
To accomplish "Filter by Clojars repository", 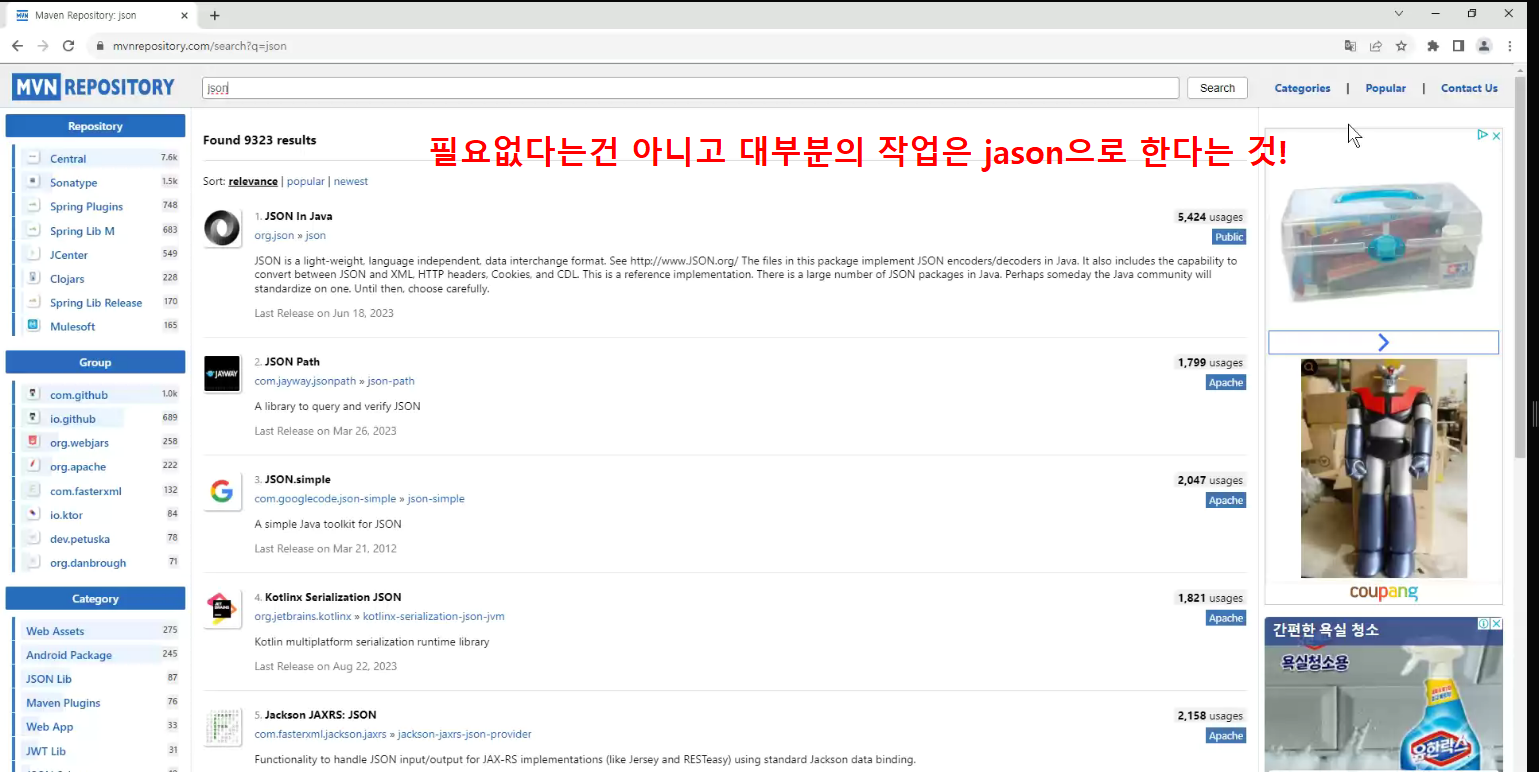I will [x=67, y=279].
